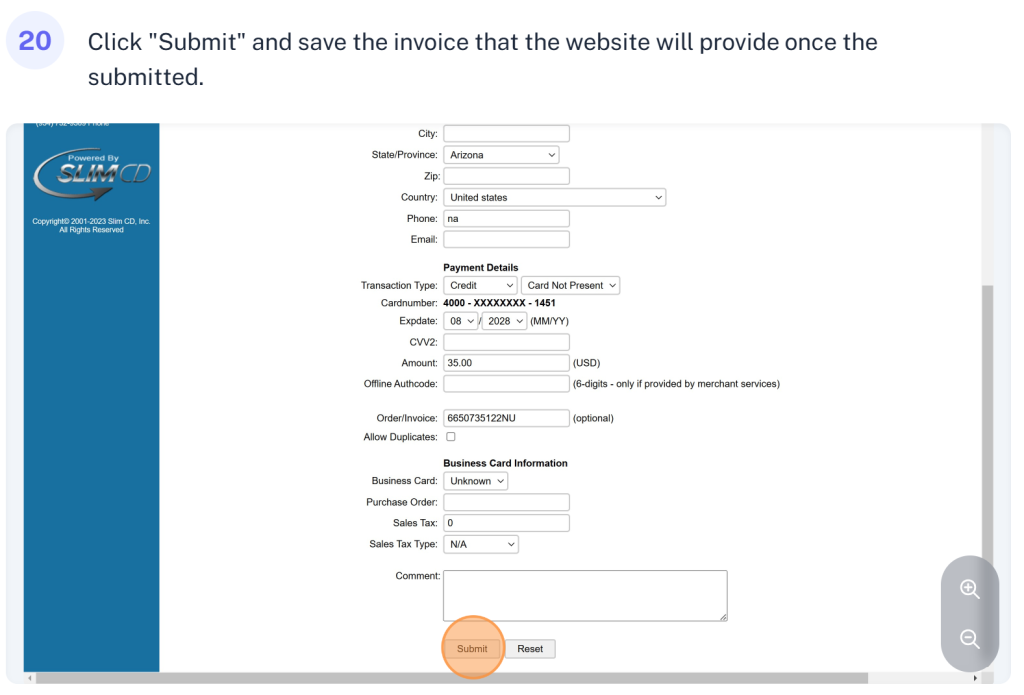Open the Card Not Present dropdown
This screenshot has width=1024, height=695.
[570, 286]
